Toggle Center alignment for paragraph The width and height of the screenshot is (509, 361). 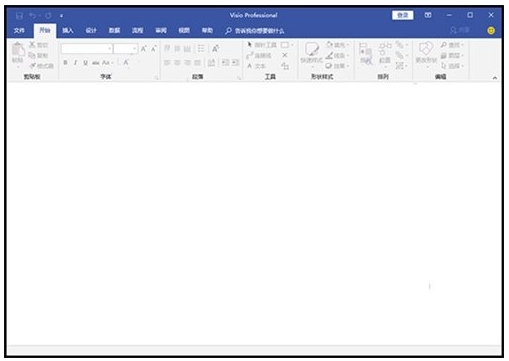tap(177, 63)
